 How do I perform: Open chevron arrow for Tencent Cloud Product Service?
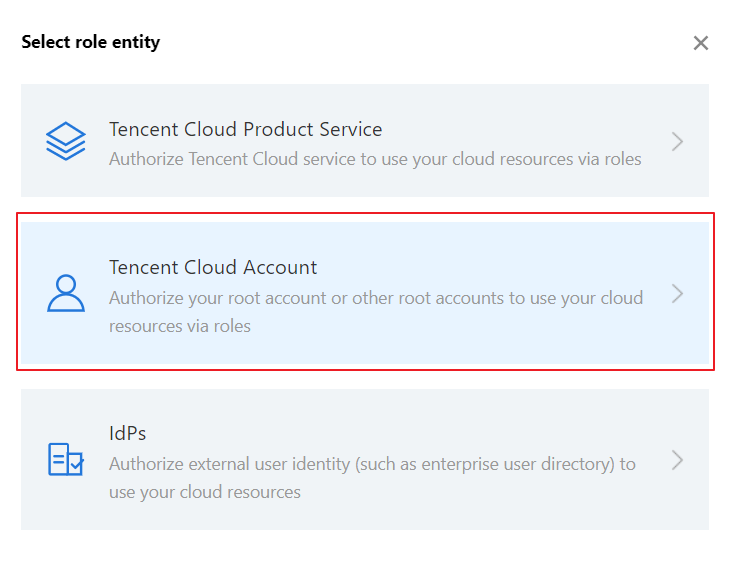click(677, 141)
